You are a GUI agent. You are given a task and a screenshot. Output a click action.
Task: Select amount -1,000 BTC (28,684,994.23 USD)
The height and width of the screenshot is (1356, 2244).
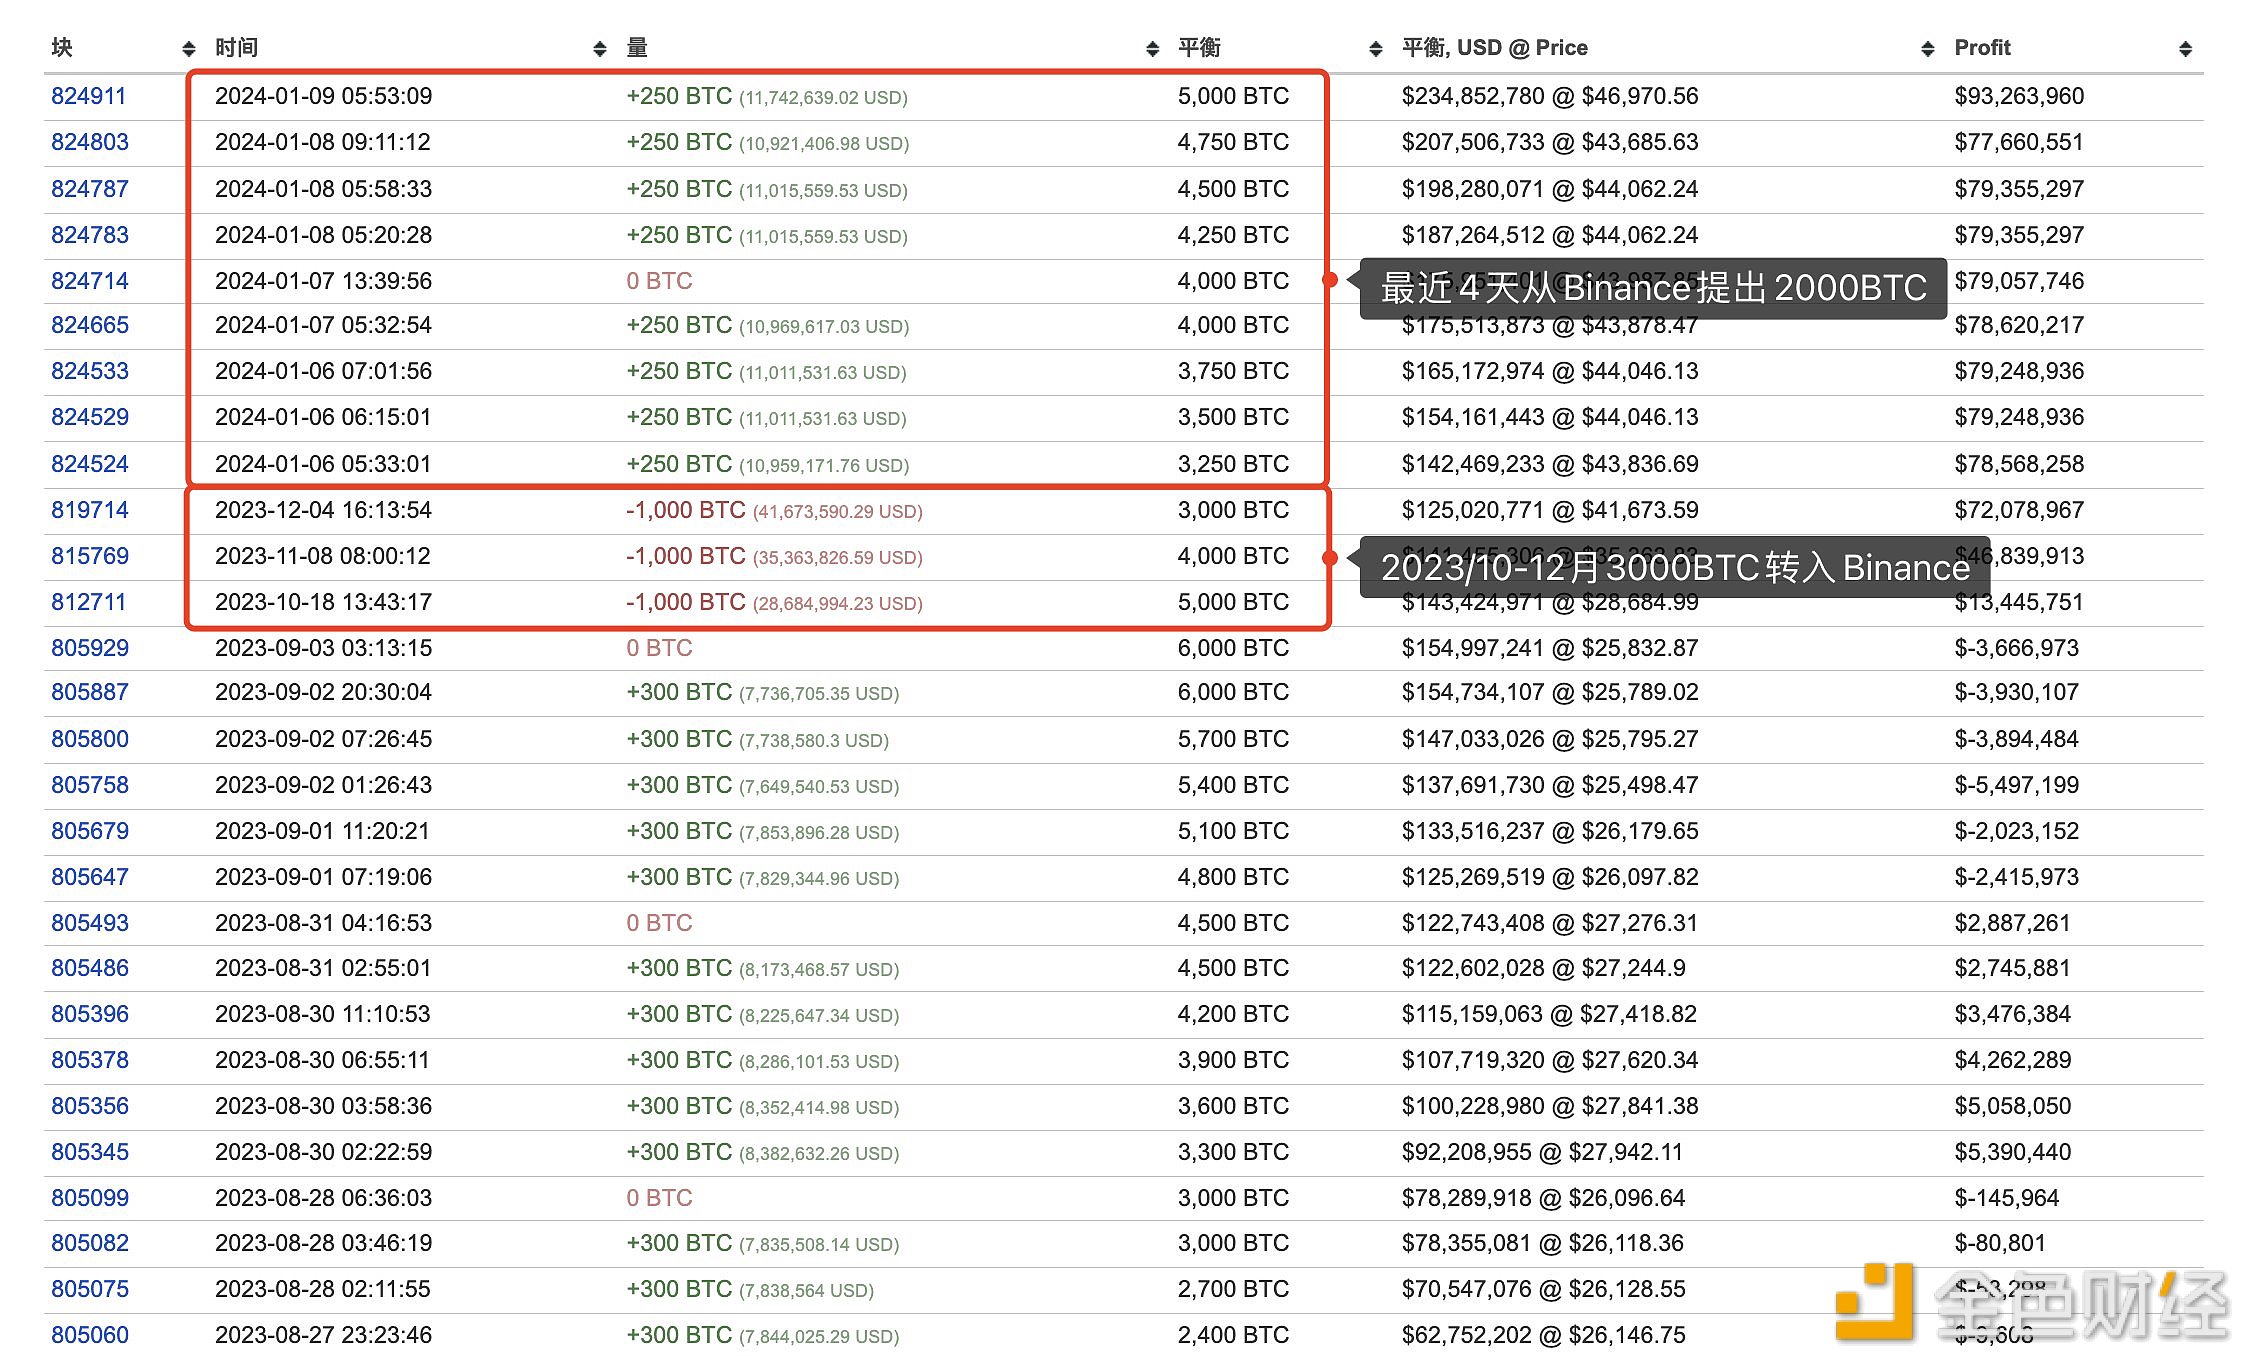774,603
